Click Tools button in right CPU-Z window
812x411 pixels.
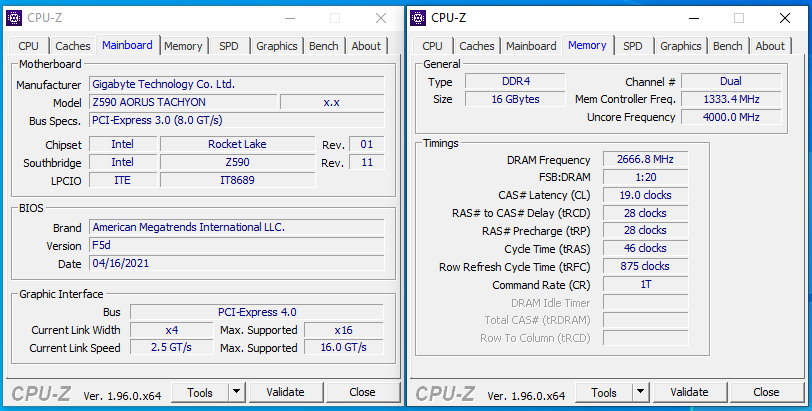[604, 393]
